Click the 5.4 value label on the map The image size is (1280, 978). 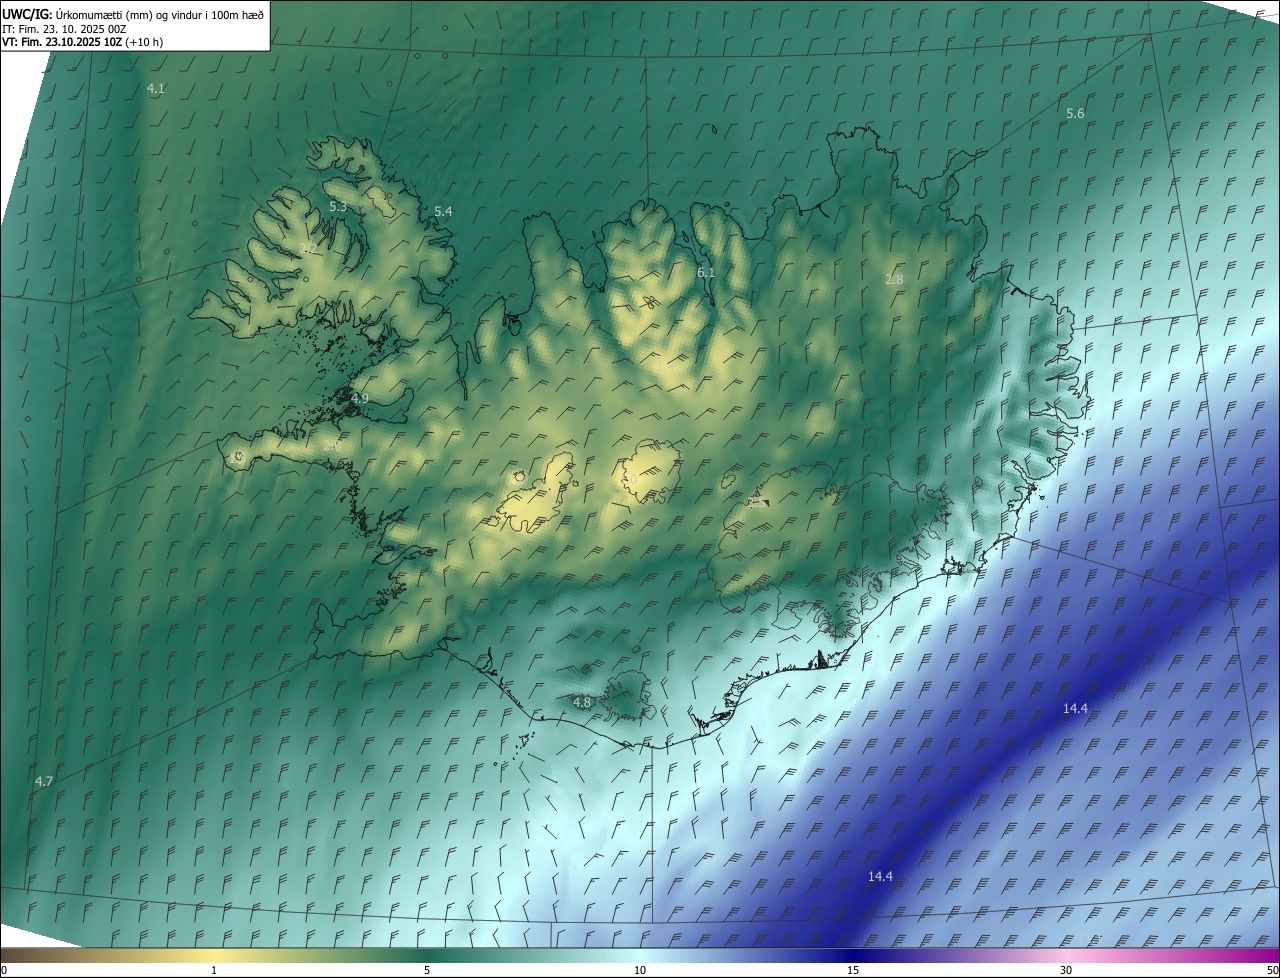pos(443,212)
